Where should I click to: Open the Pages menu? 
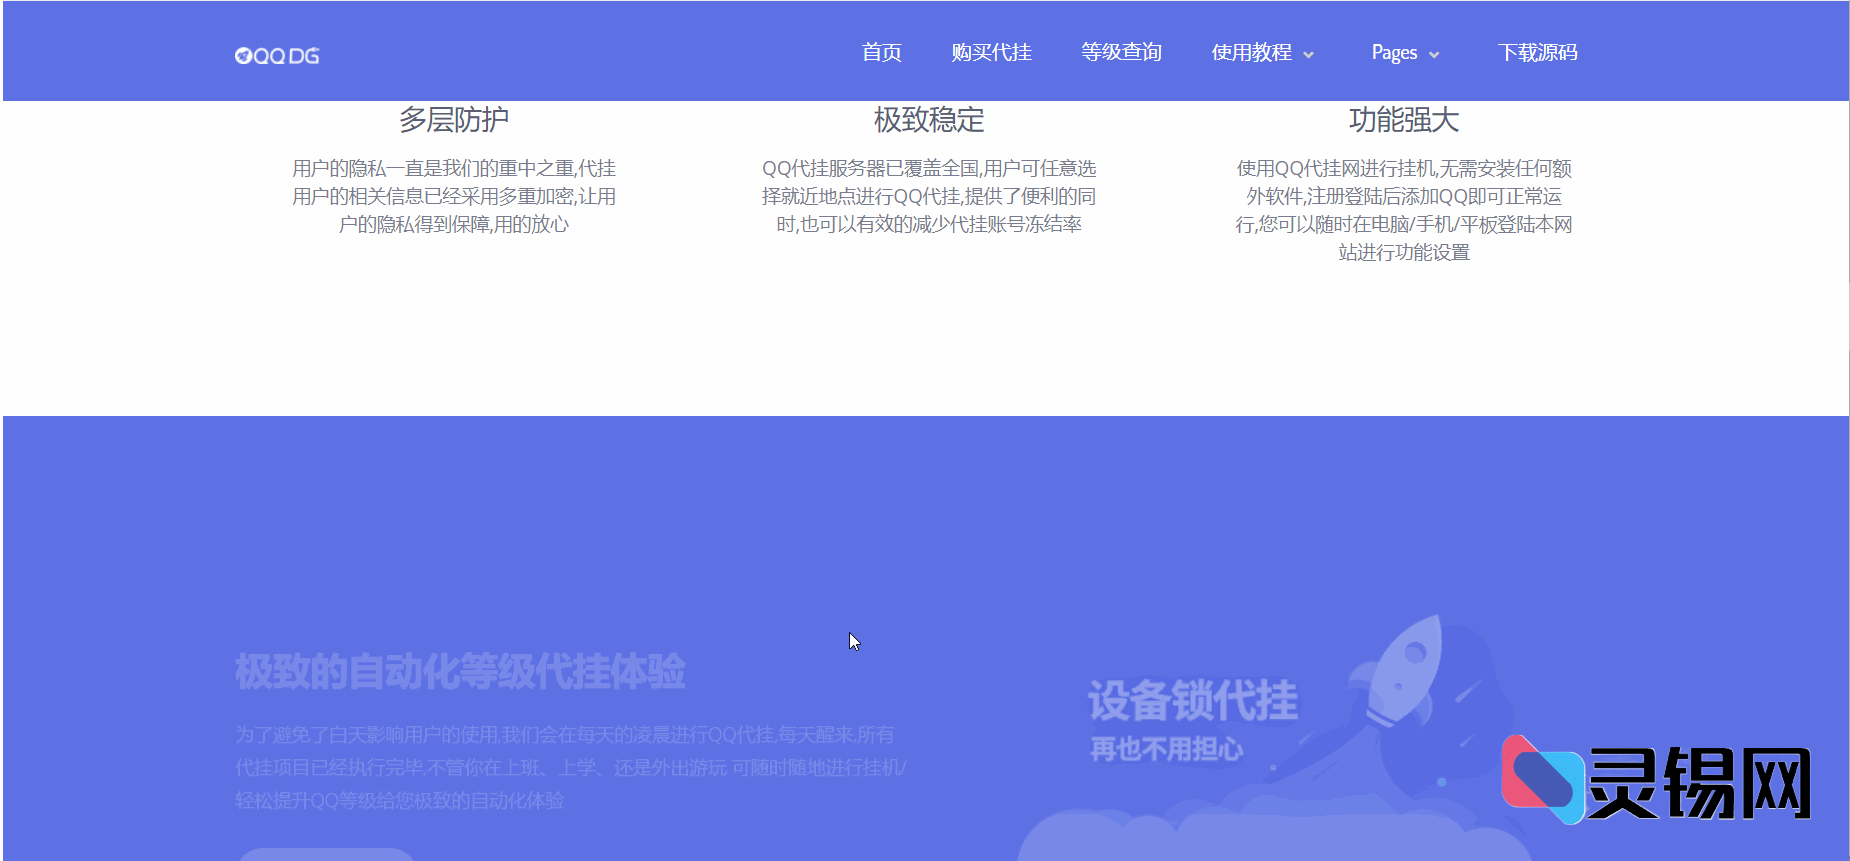tap(1394, 52)
